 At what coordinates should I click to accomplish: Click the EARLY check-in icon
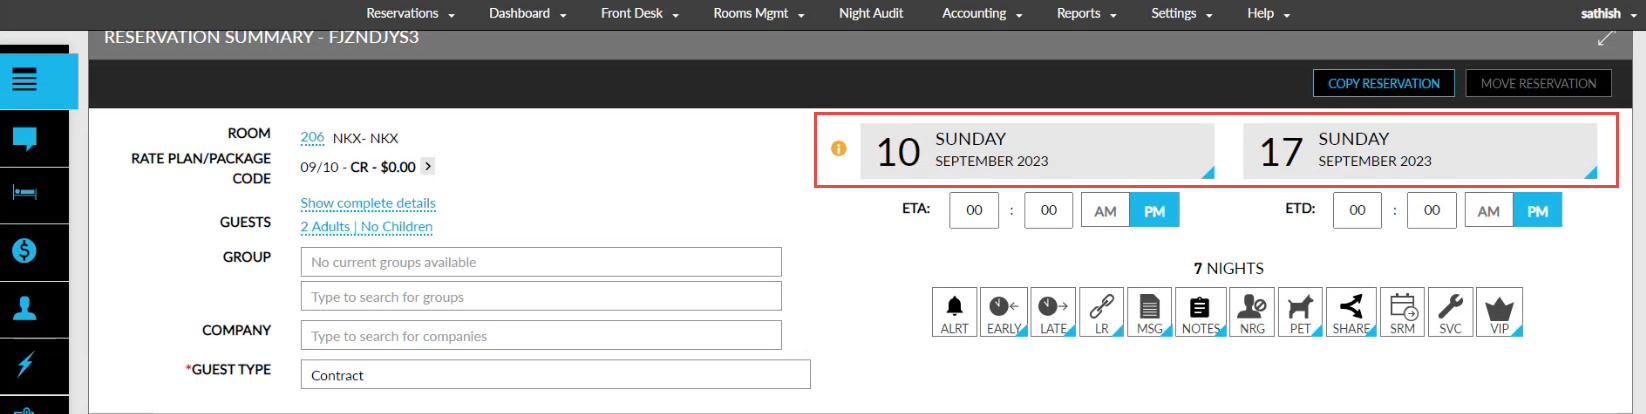pyautogui.click(x=1004, y=313)
